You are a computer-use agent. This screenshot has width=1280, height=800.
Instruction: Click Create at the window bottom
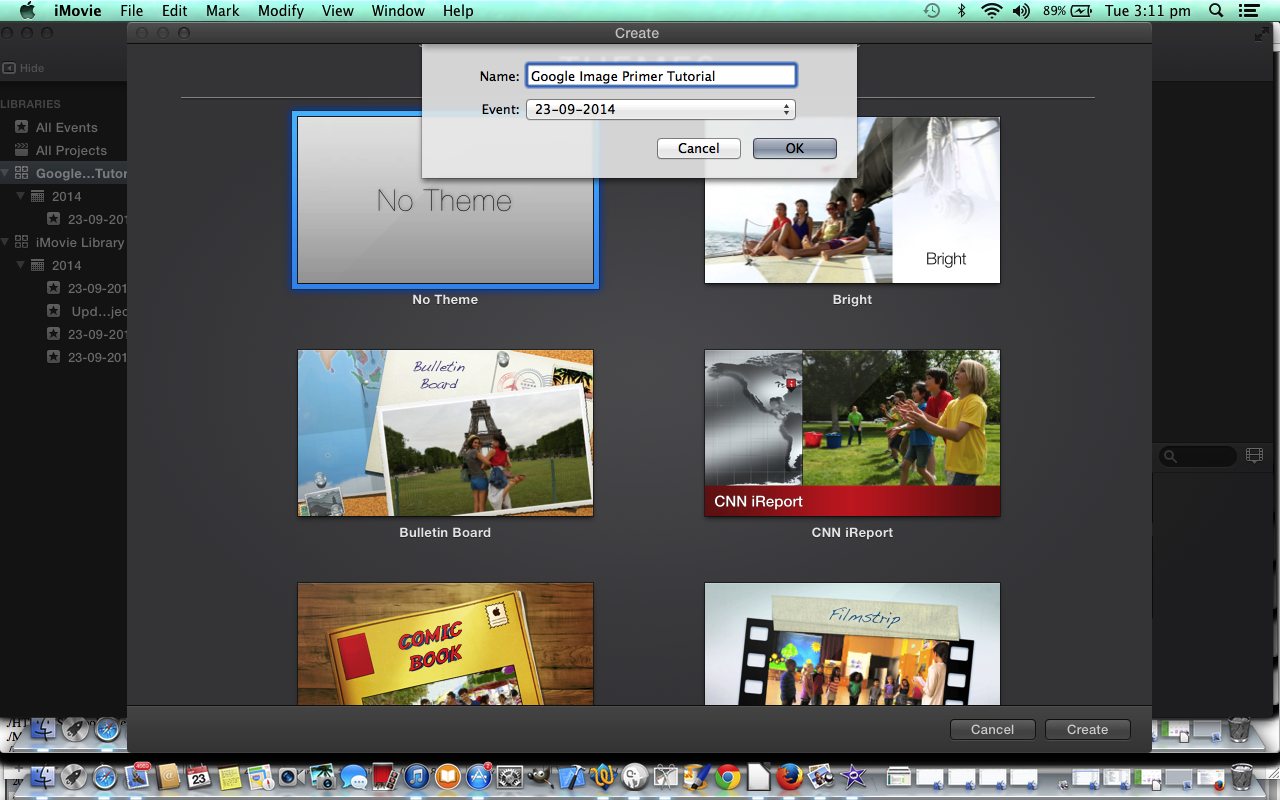point(1087,729)
